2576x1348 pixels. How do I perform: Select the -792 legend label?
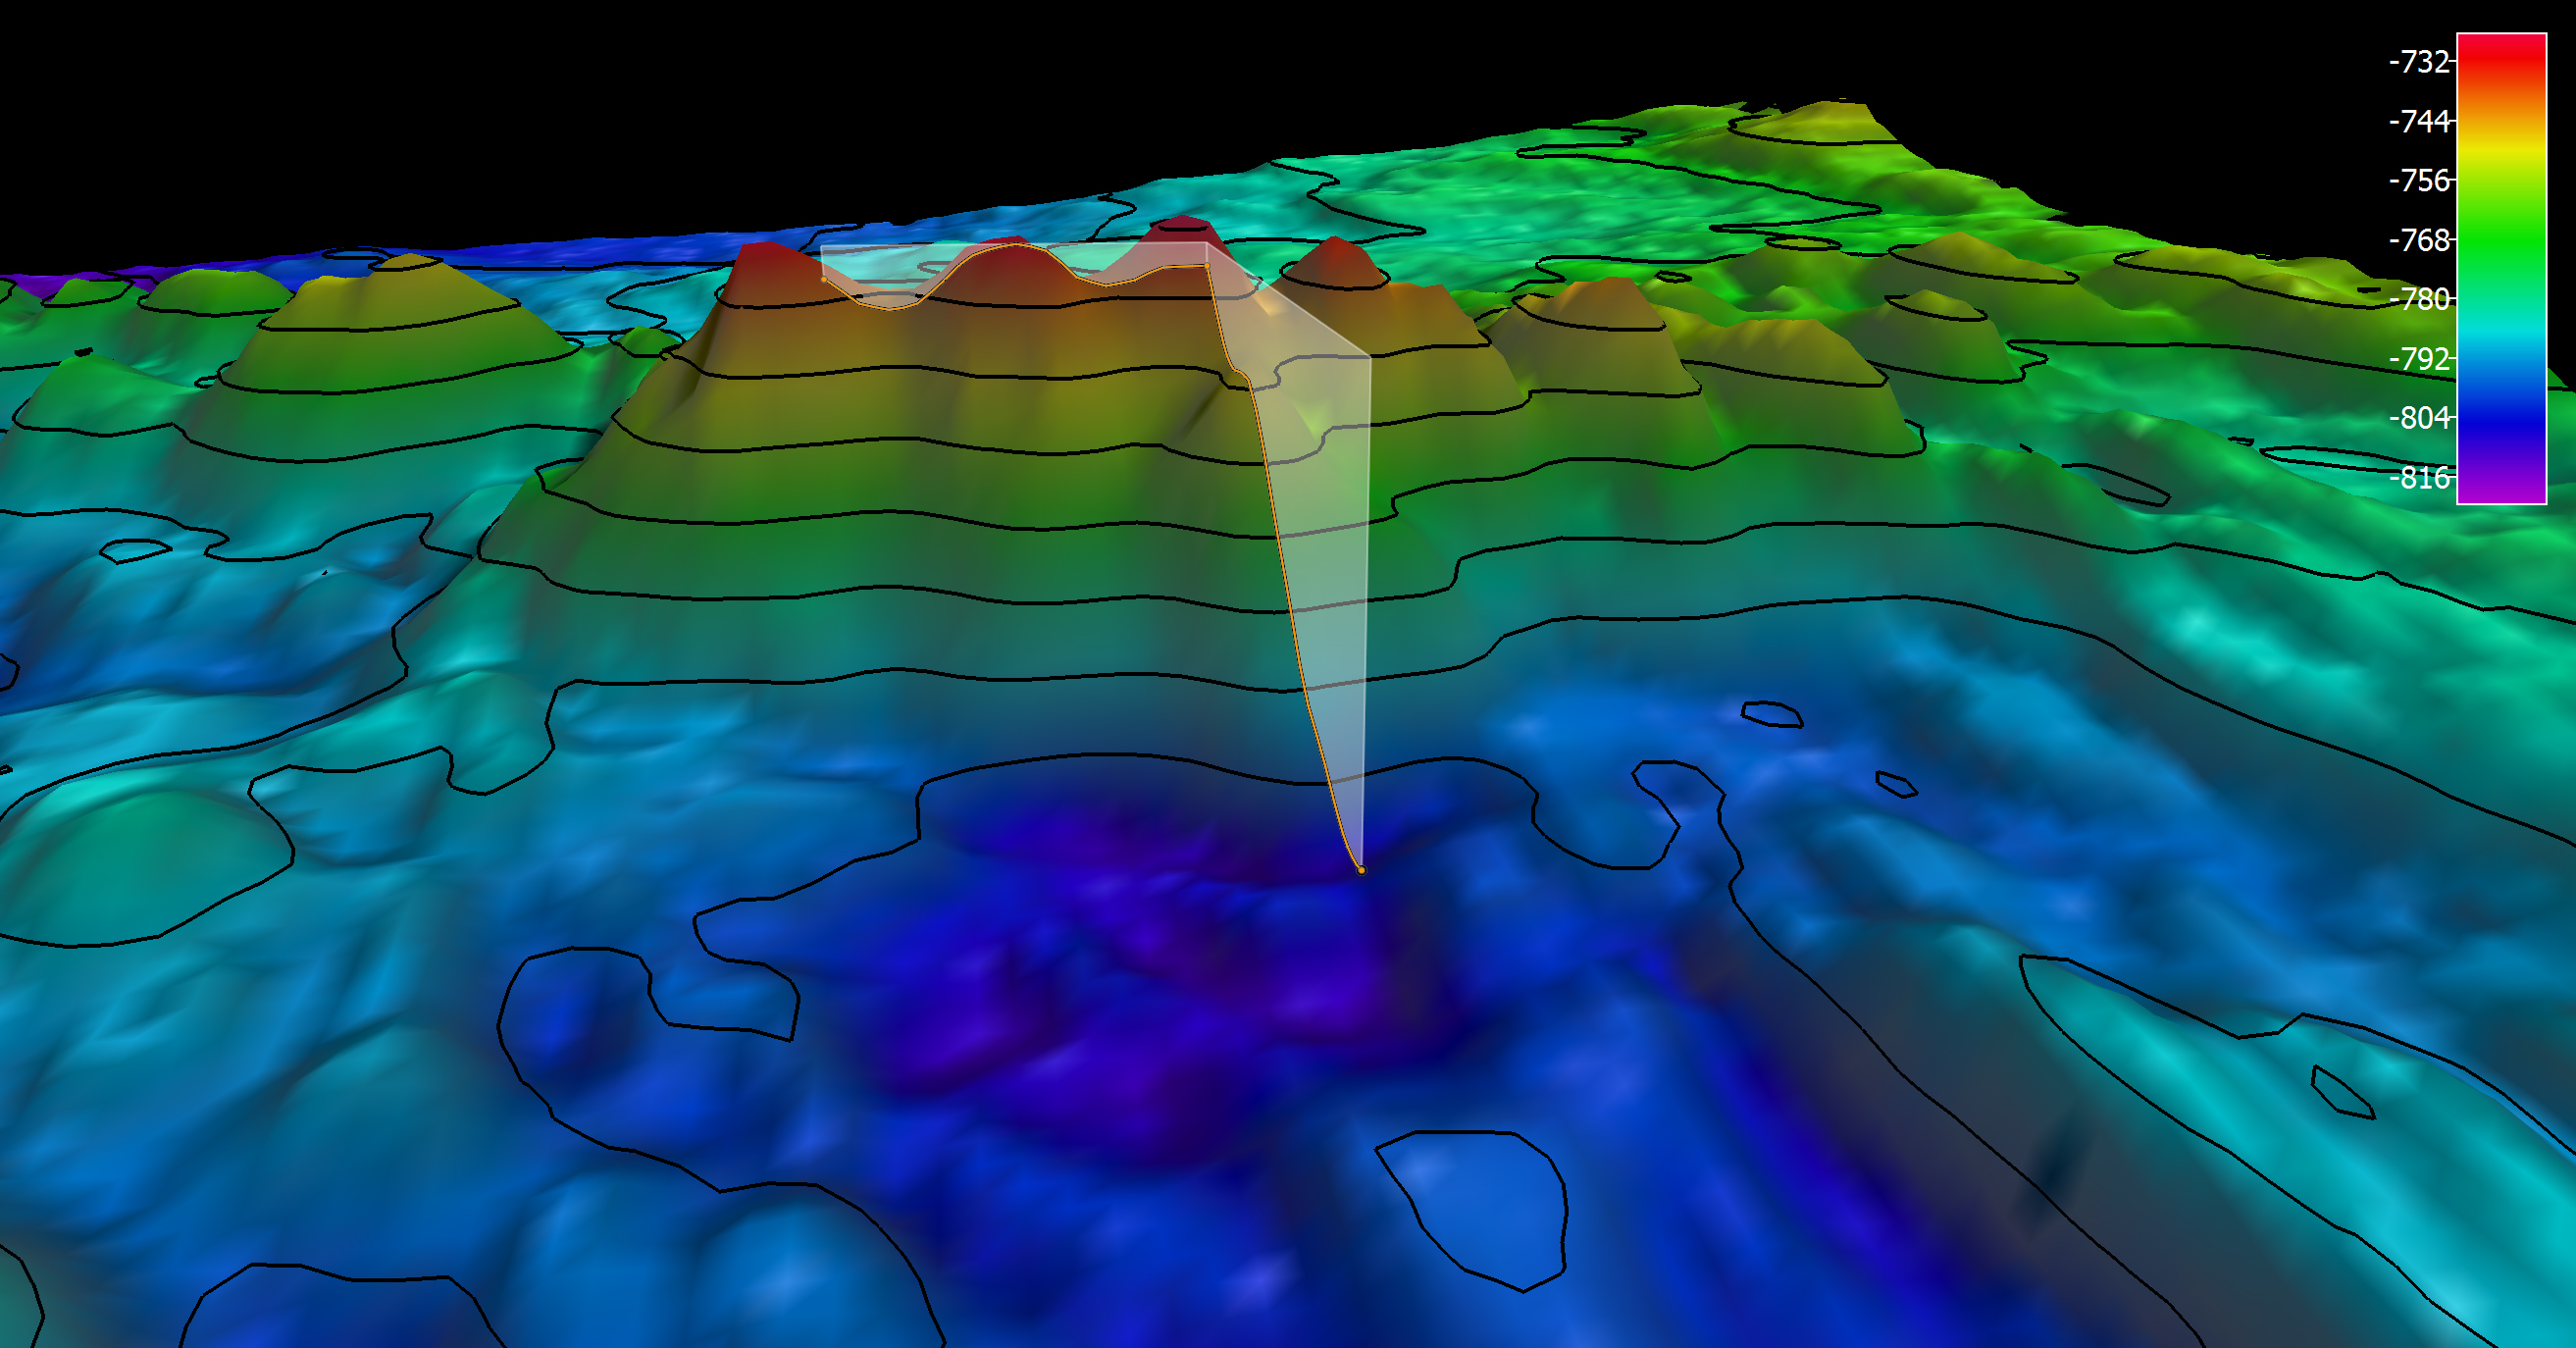point(2419,358)
